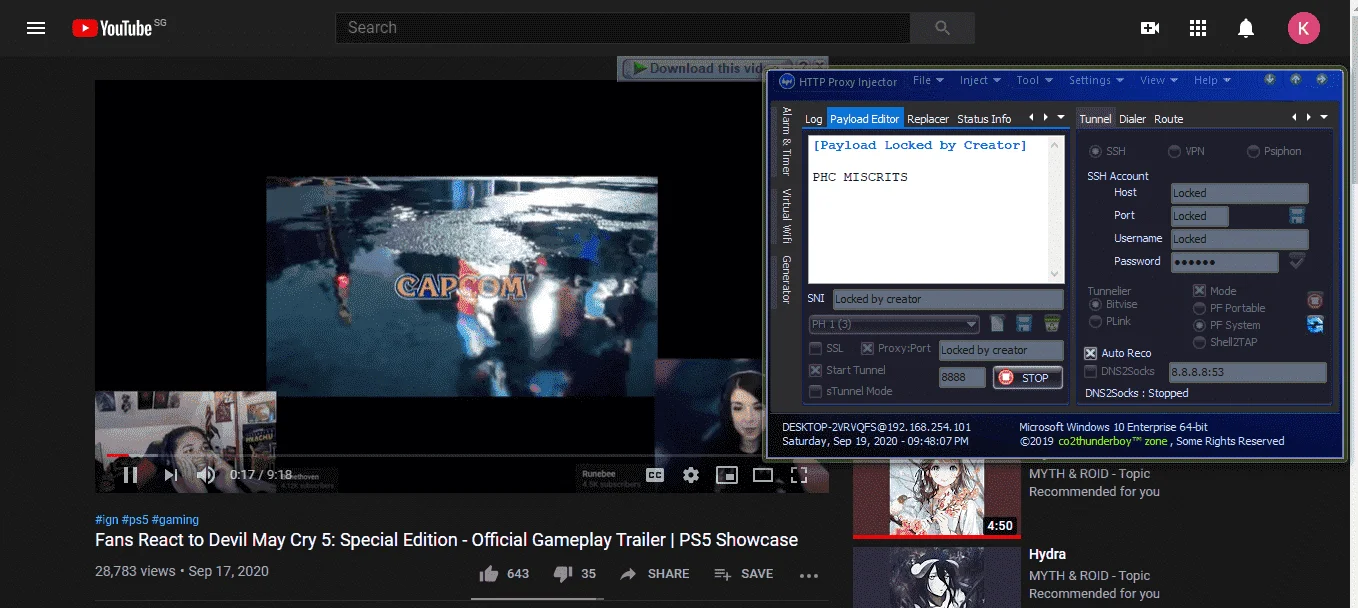The width and height of the screenshot is (1358, 608).
Task: Expand the View dropdown menu
Action: pos(1158,81)
